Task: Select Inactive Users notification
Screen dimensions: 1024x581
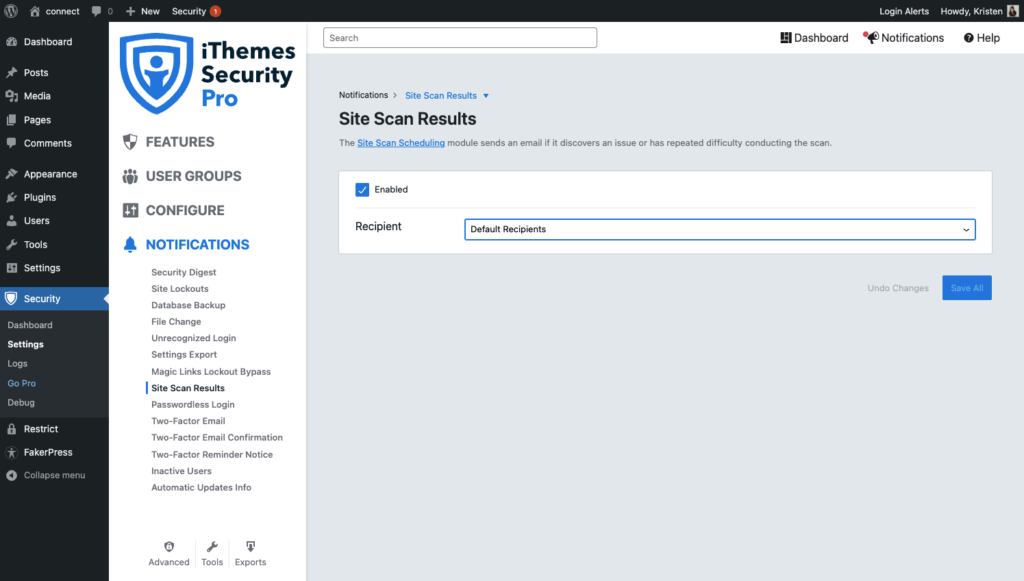Action: pyautogui.click(x=182, y=471)
